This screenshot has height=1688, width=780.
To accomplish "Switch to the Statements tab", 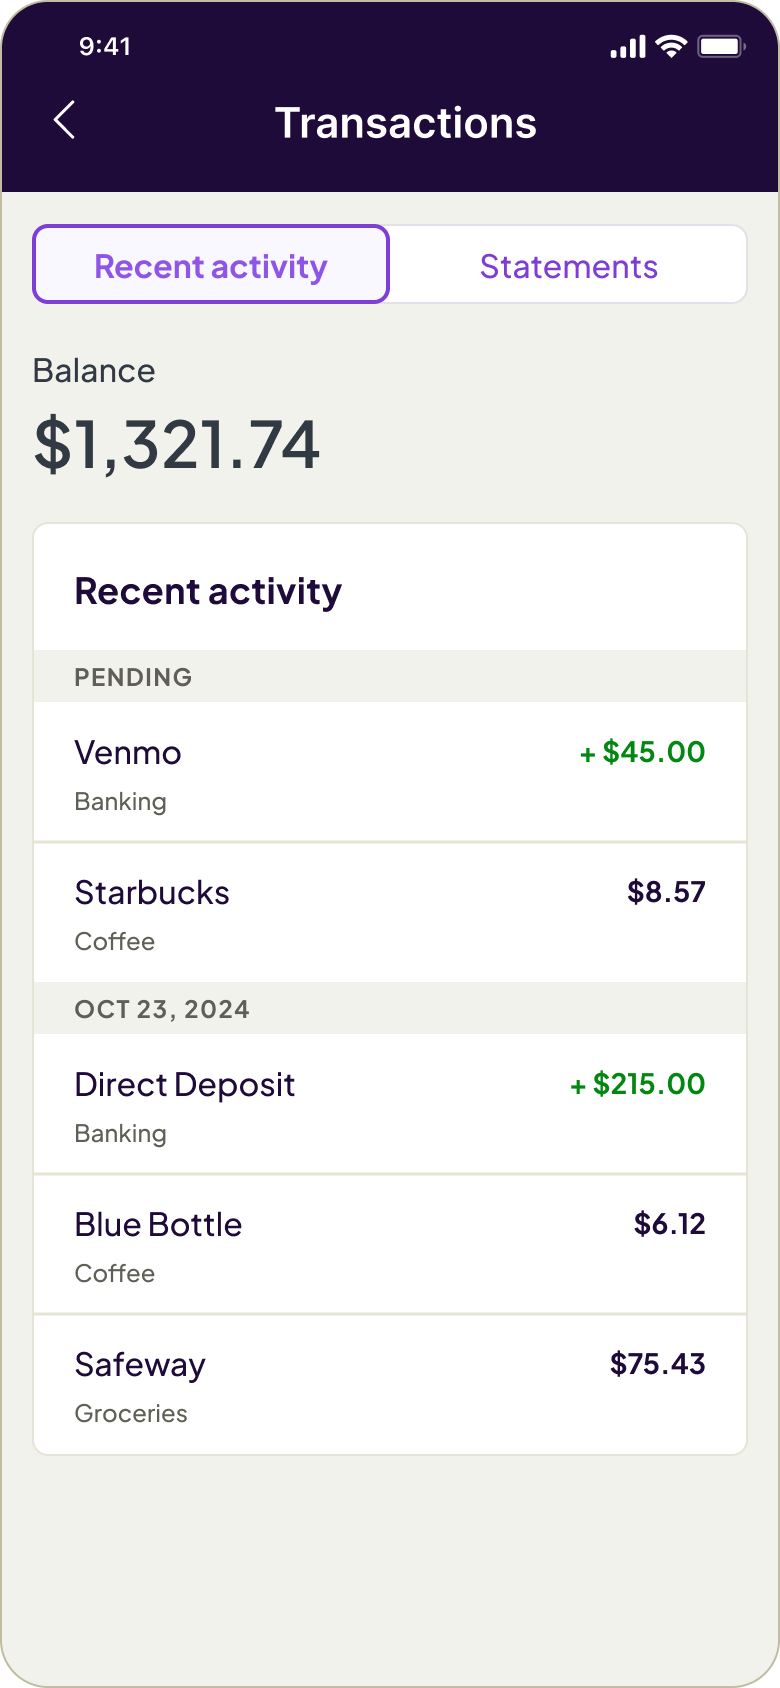I will point(568,266).
